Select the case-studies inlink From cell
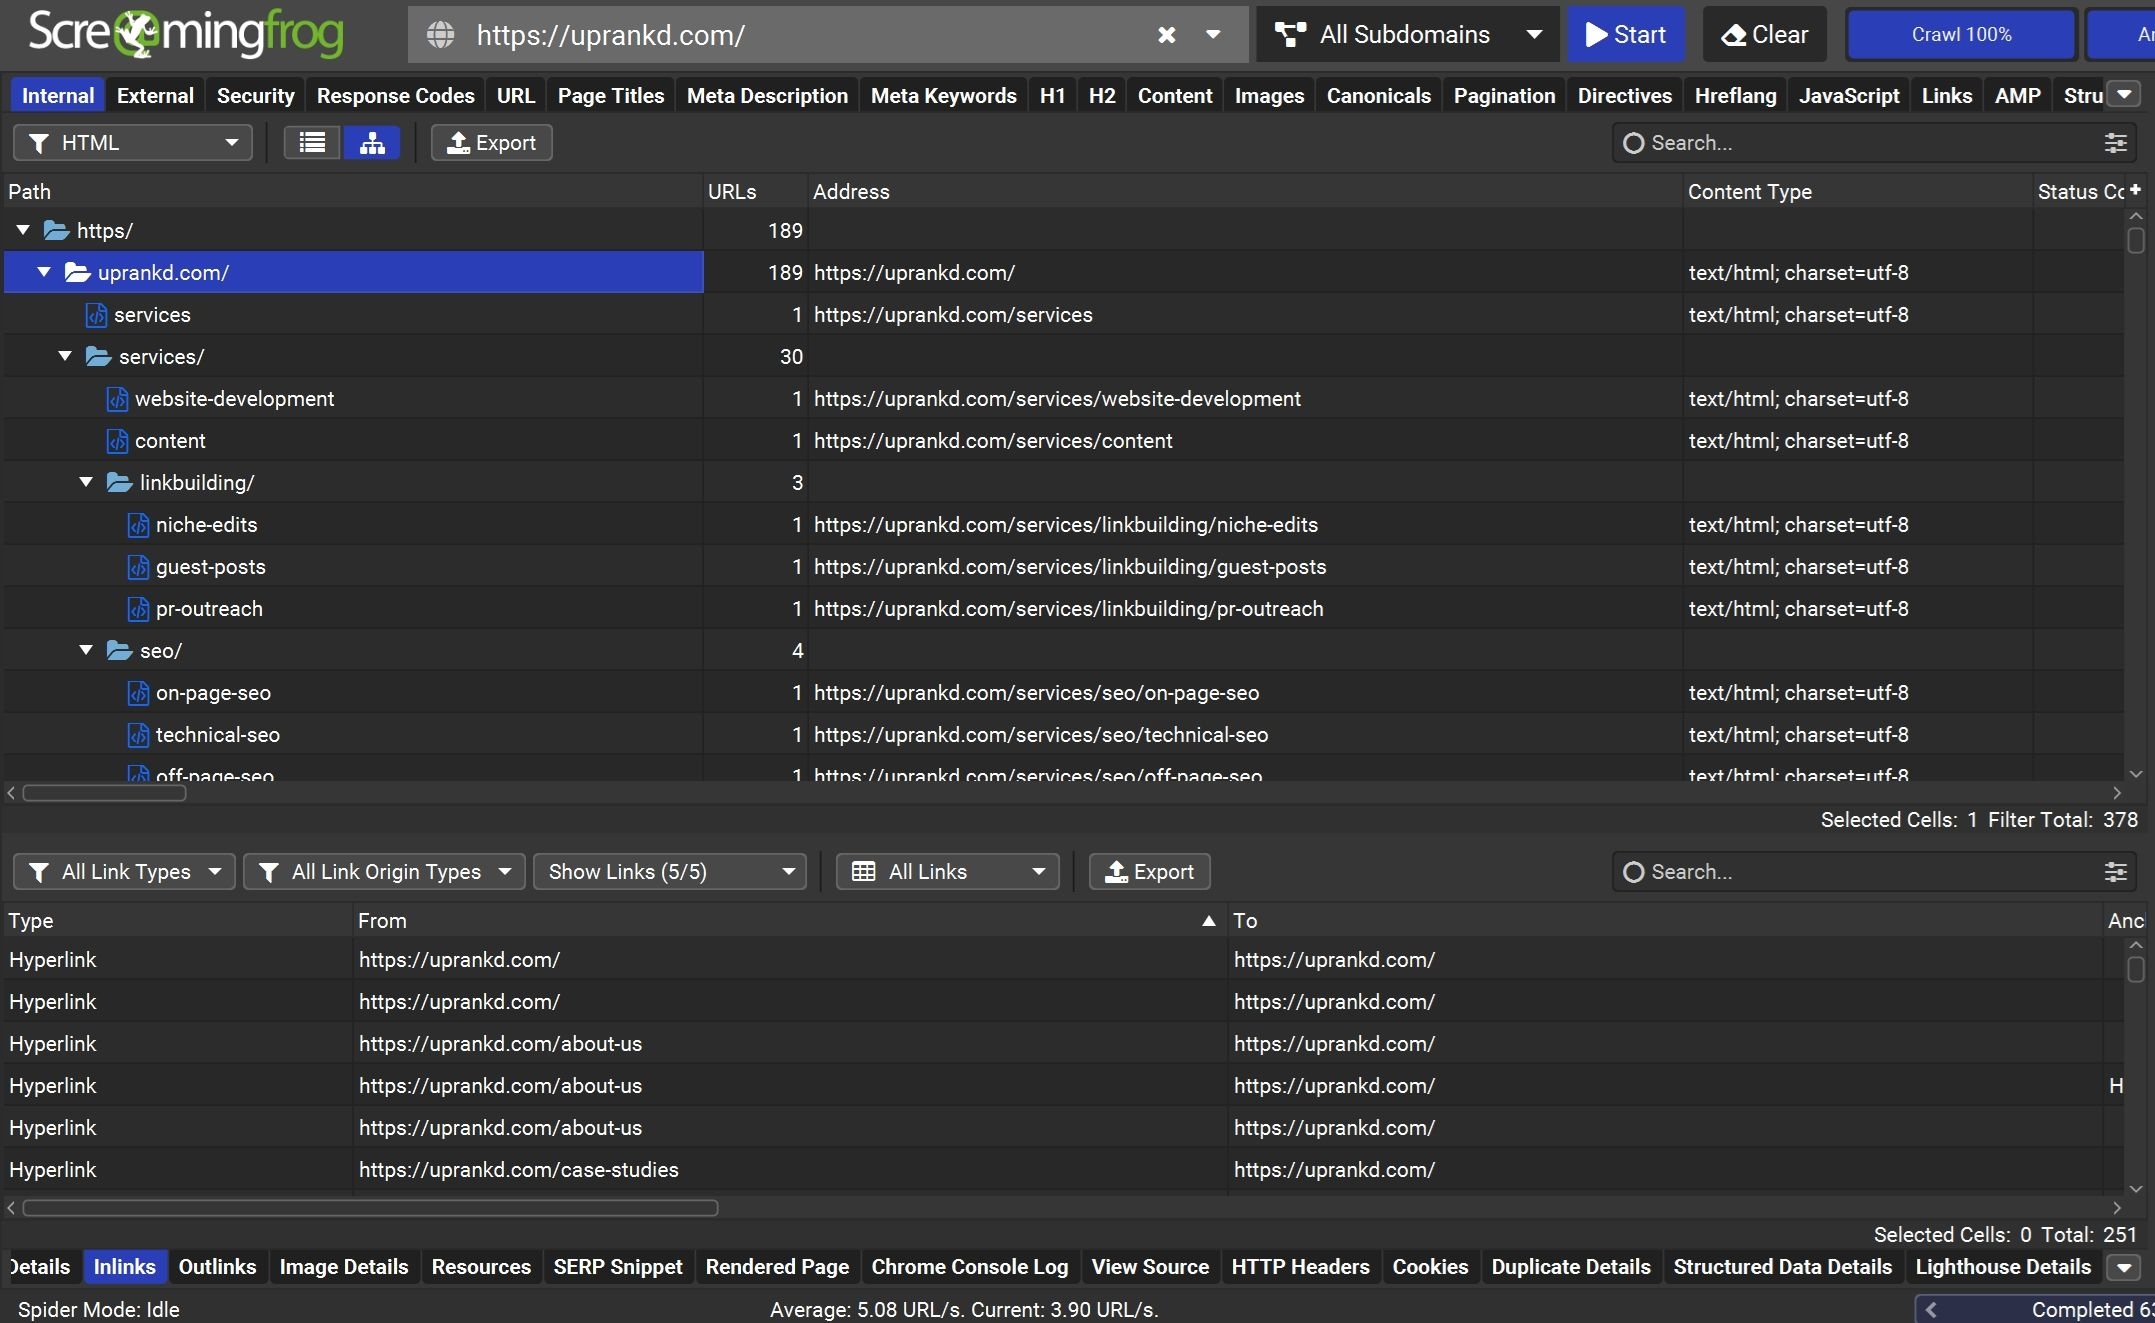2155x1323 pixels. tap(789, 1169)
